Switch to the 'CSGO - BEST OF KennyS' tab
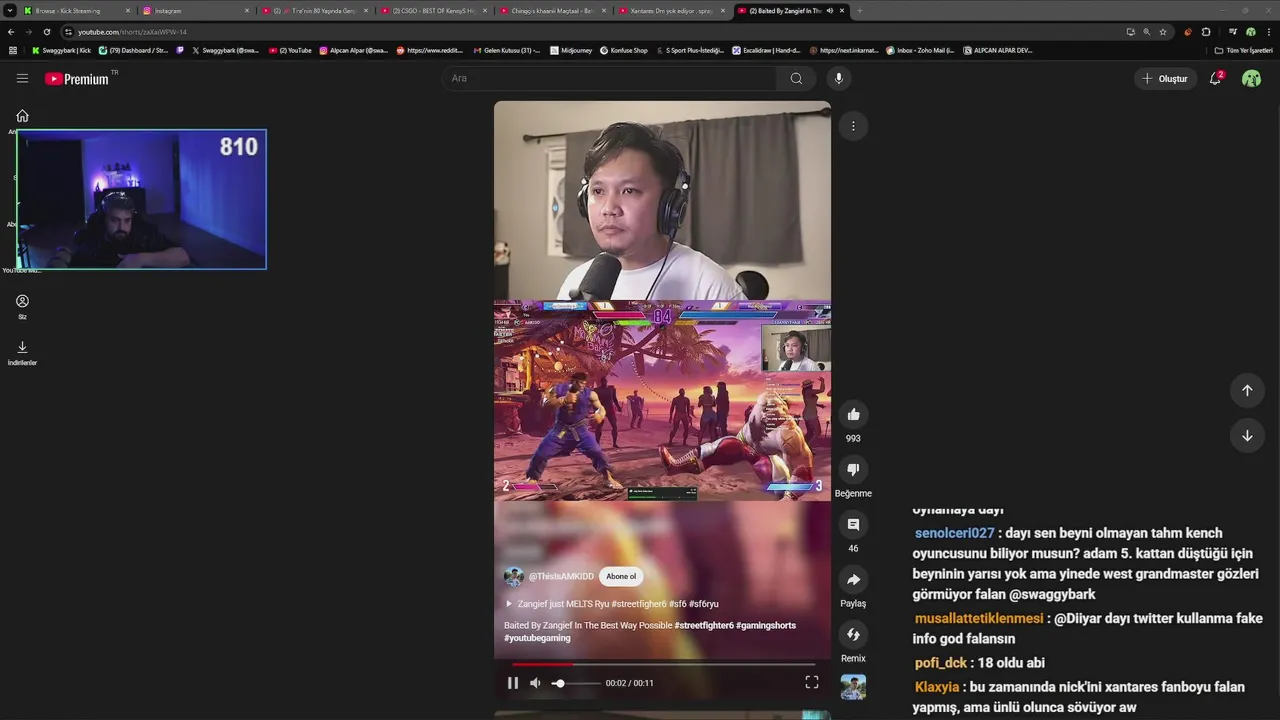 (433, 10)
